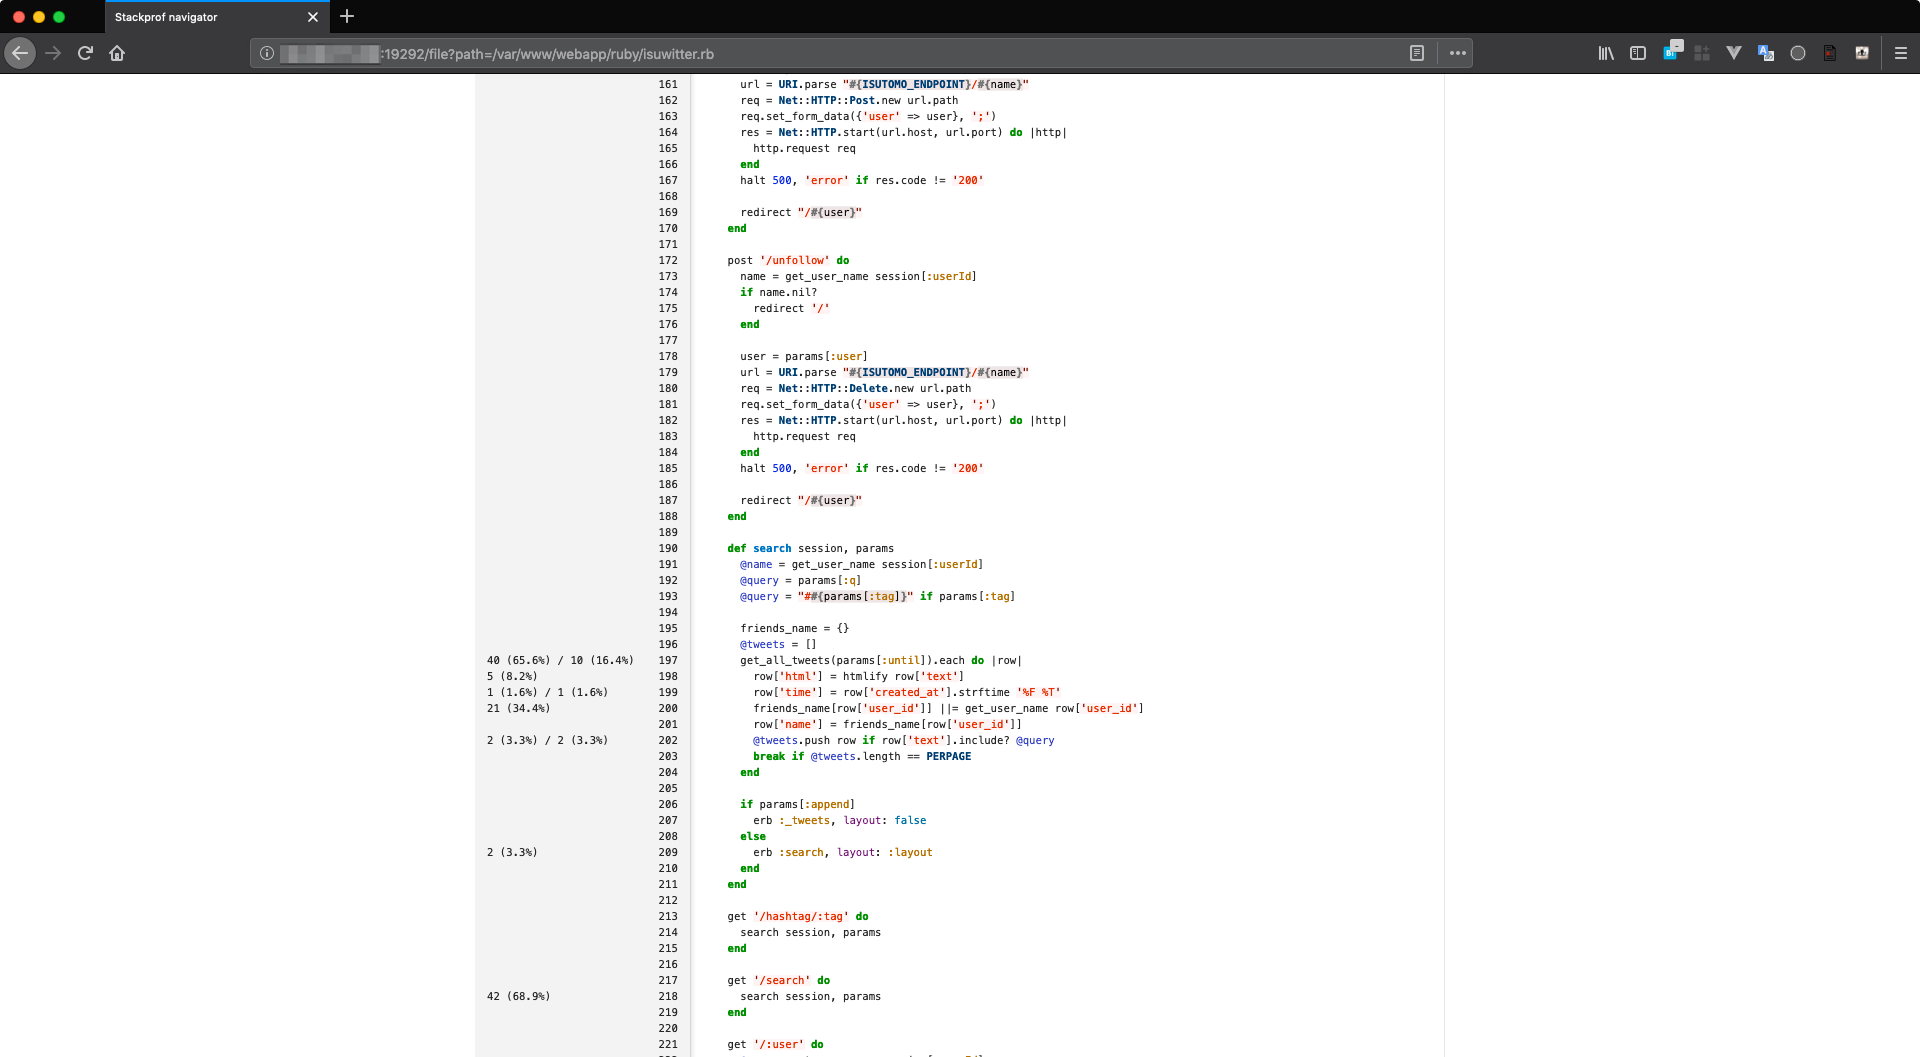Click line 197 sample count 40 (65.6%)

[x=518, y=660]
